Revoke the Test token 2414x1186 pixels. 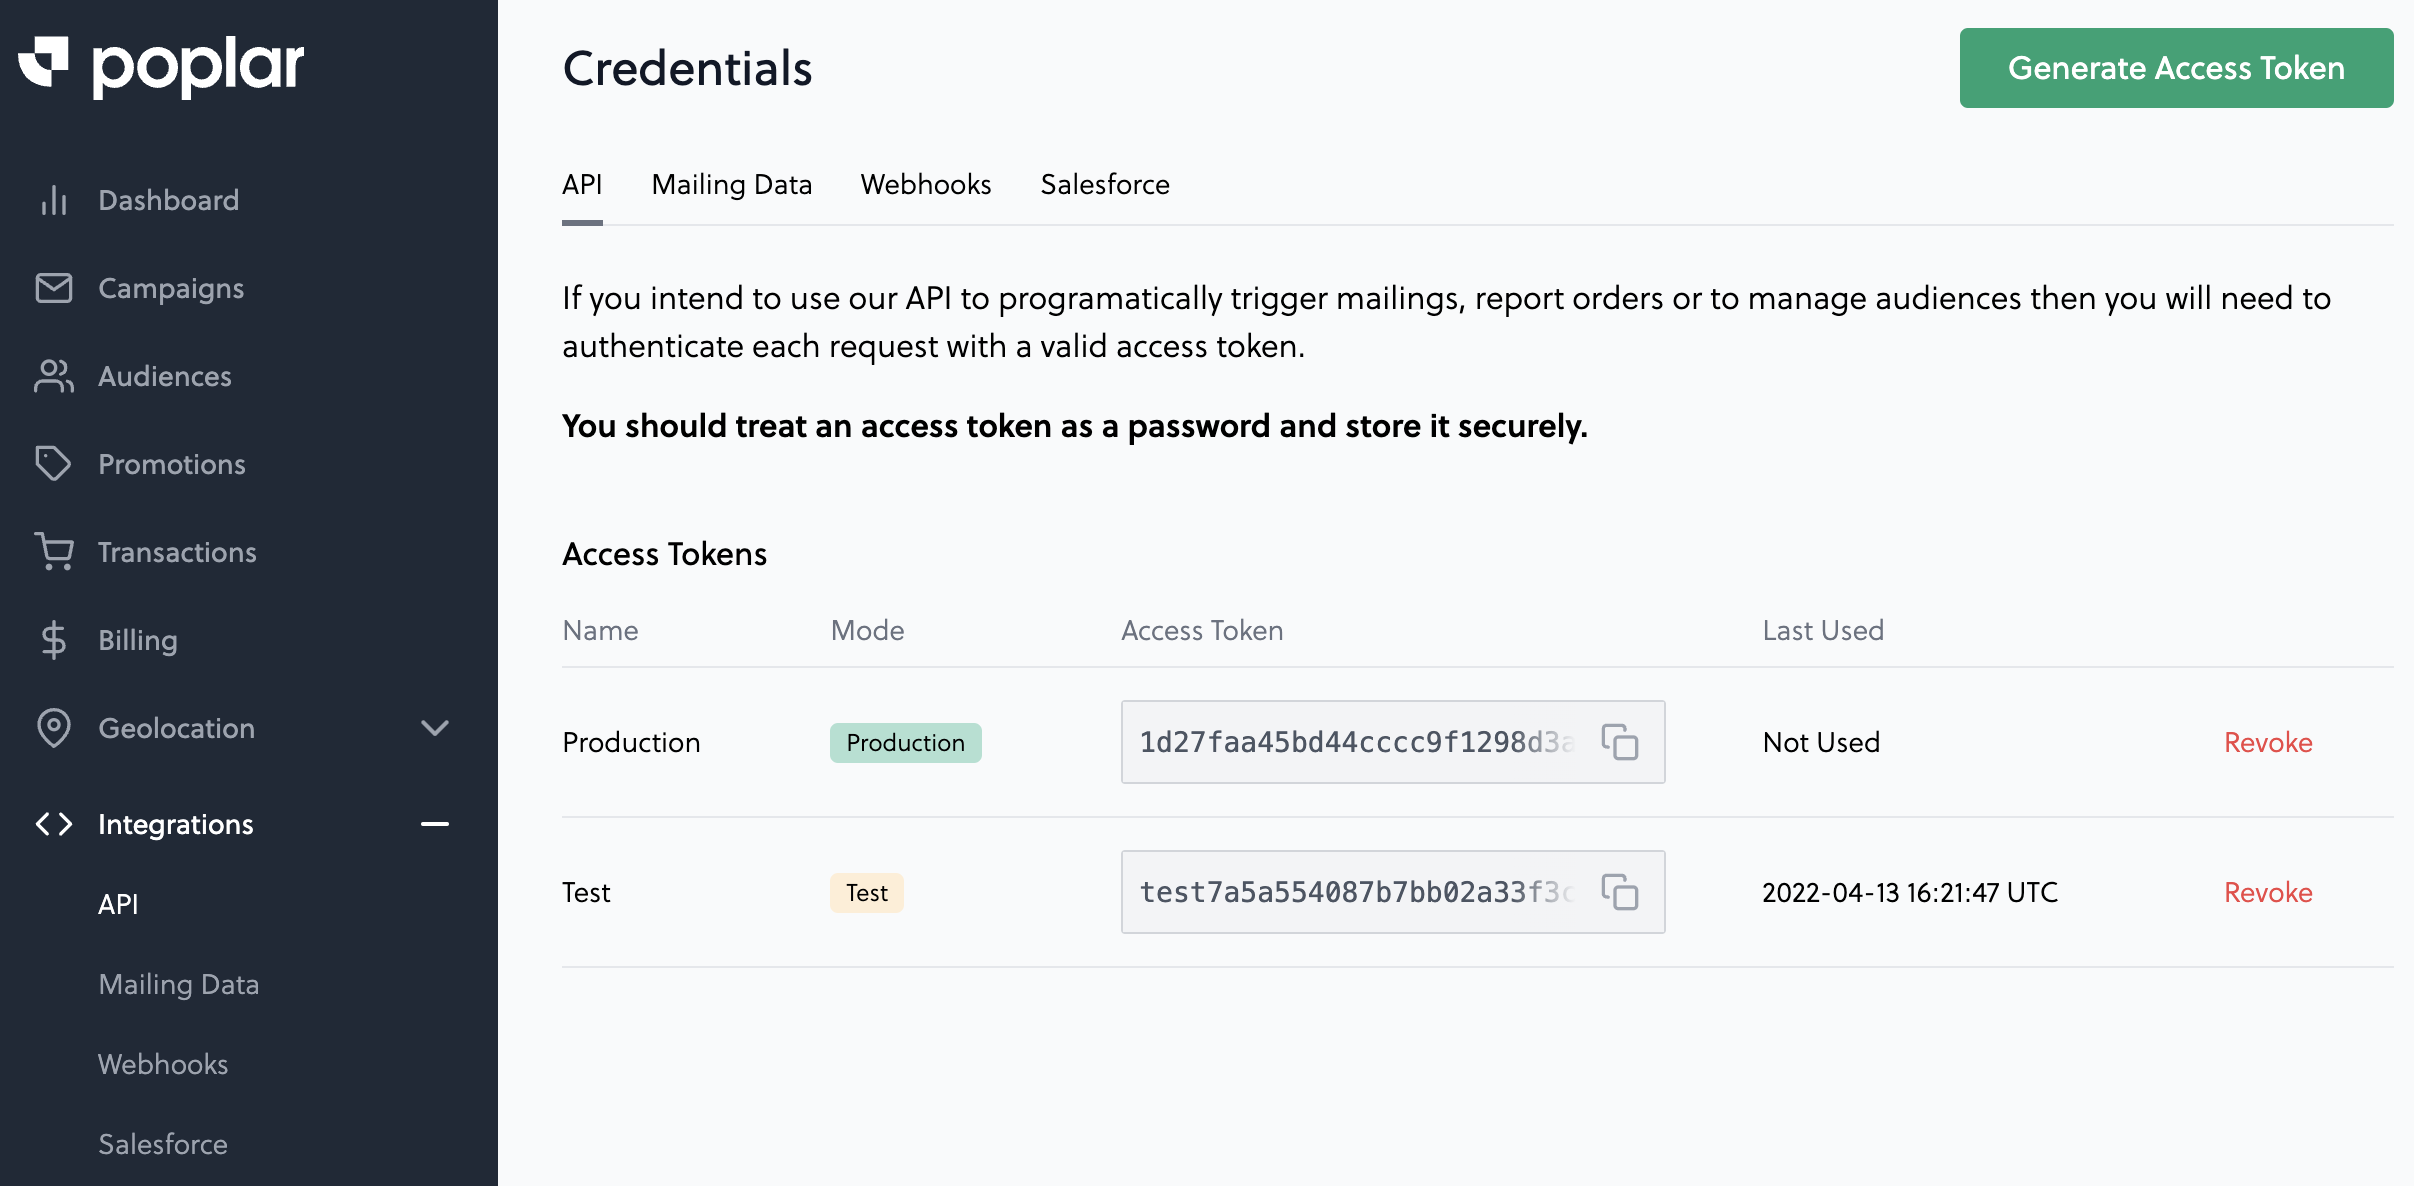[2267, 892]
